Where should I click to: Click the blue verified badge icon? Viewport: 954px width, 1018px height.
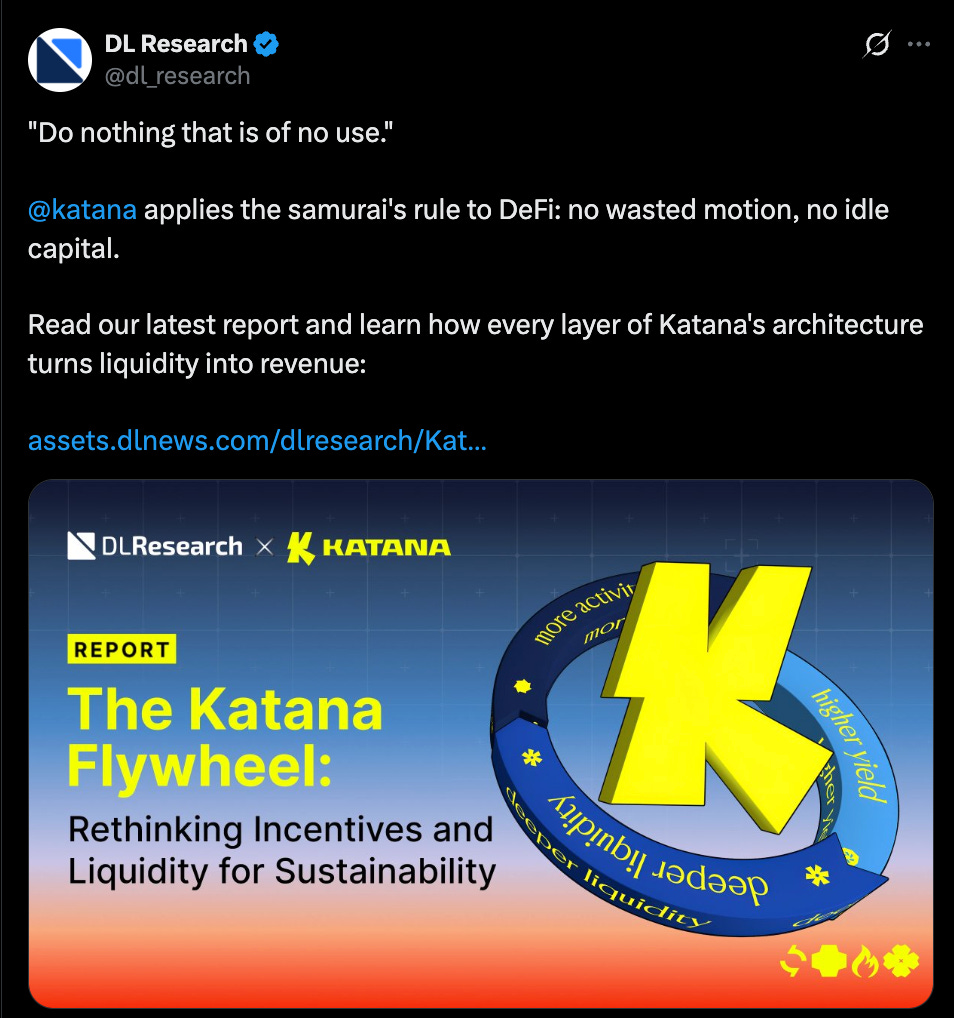(x=266, y=44)
